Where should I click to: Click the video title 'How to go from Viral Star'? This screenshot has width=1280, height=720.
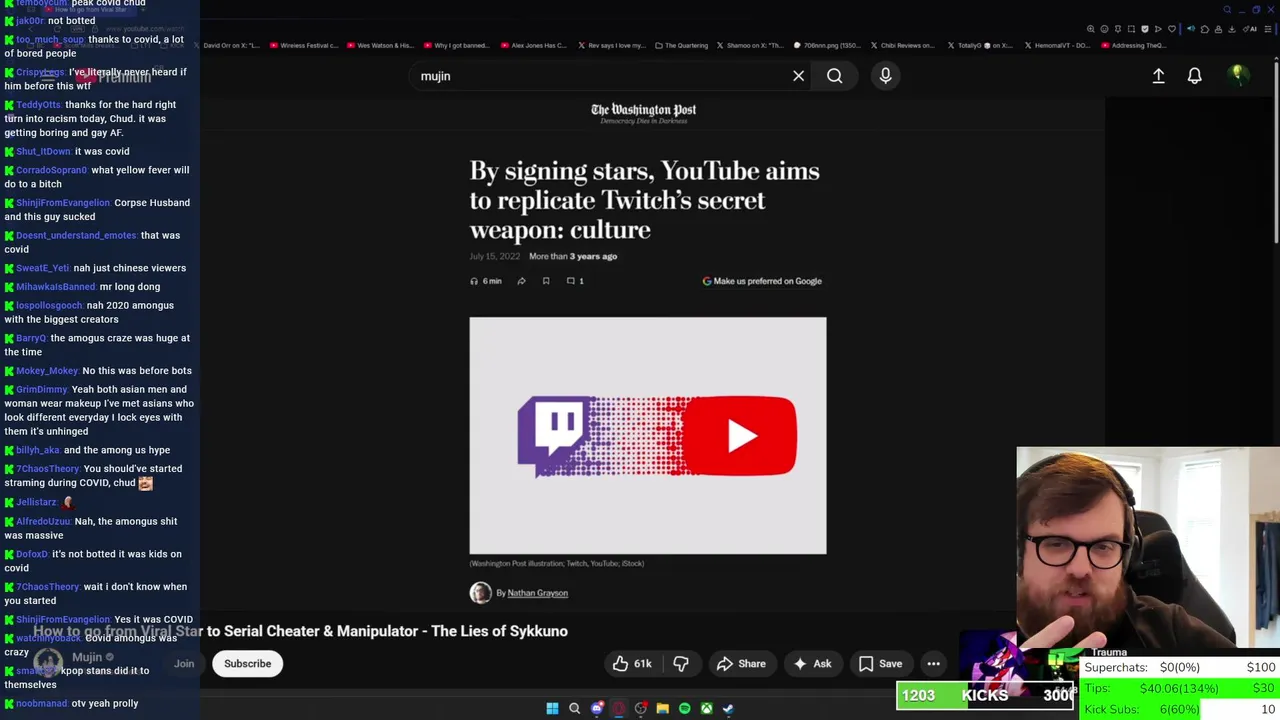(x=301, y=631)
